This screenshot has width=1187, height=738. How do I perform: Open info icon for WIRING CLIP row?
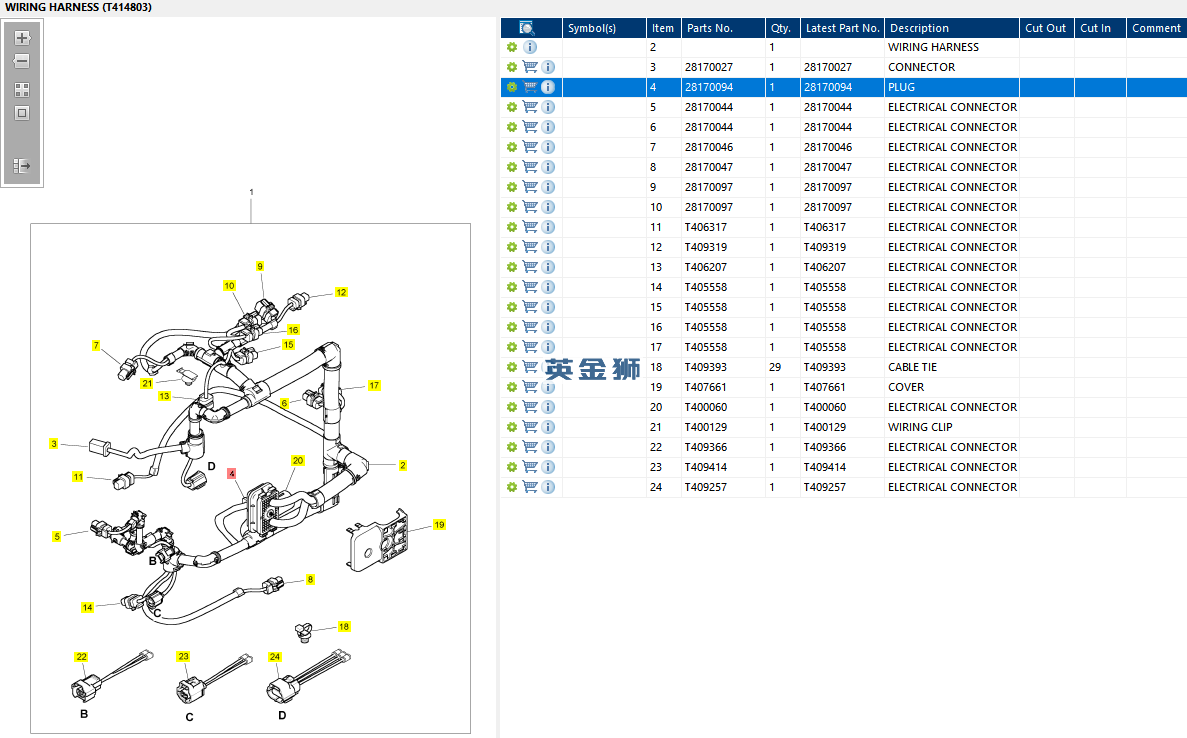tap(548, 427)
